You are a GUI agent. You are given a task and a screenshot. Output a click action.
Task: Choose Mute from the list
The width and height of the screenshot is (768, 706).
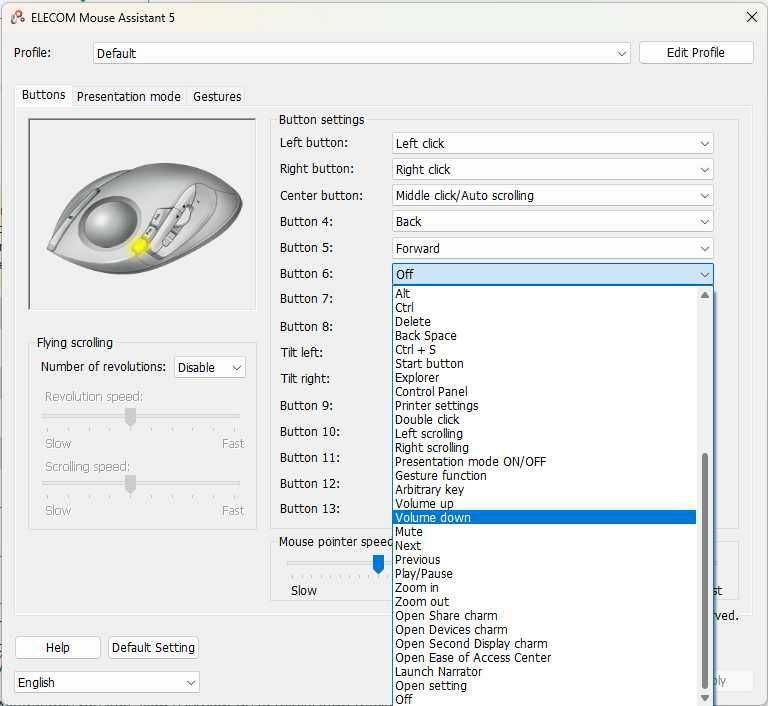coord(545,532)
